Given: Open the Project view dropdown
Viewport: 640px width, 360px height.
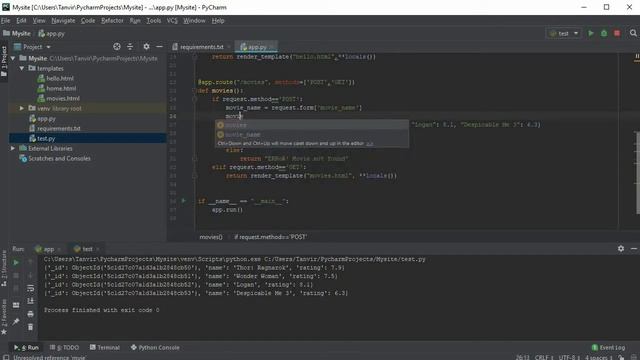Looking at the screenshot, I should (x=33, y=47).
